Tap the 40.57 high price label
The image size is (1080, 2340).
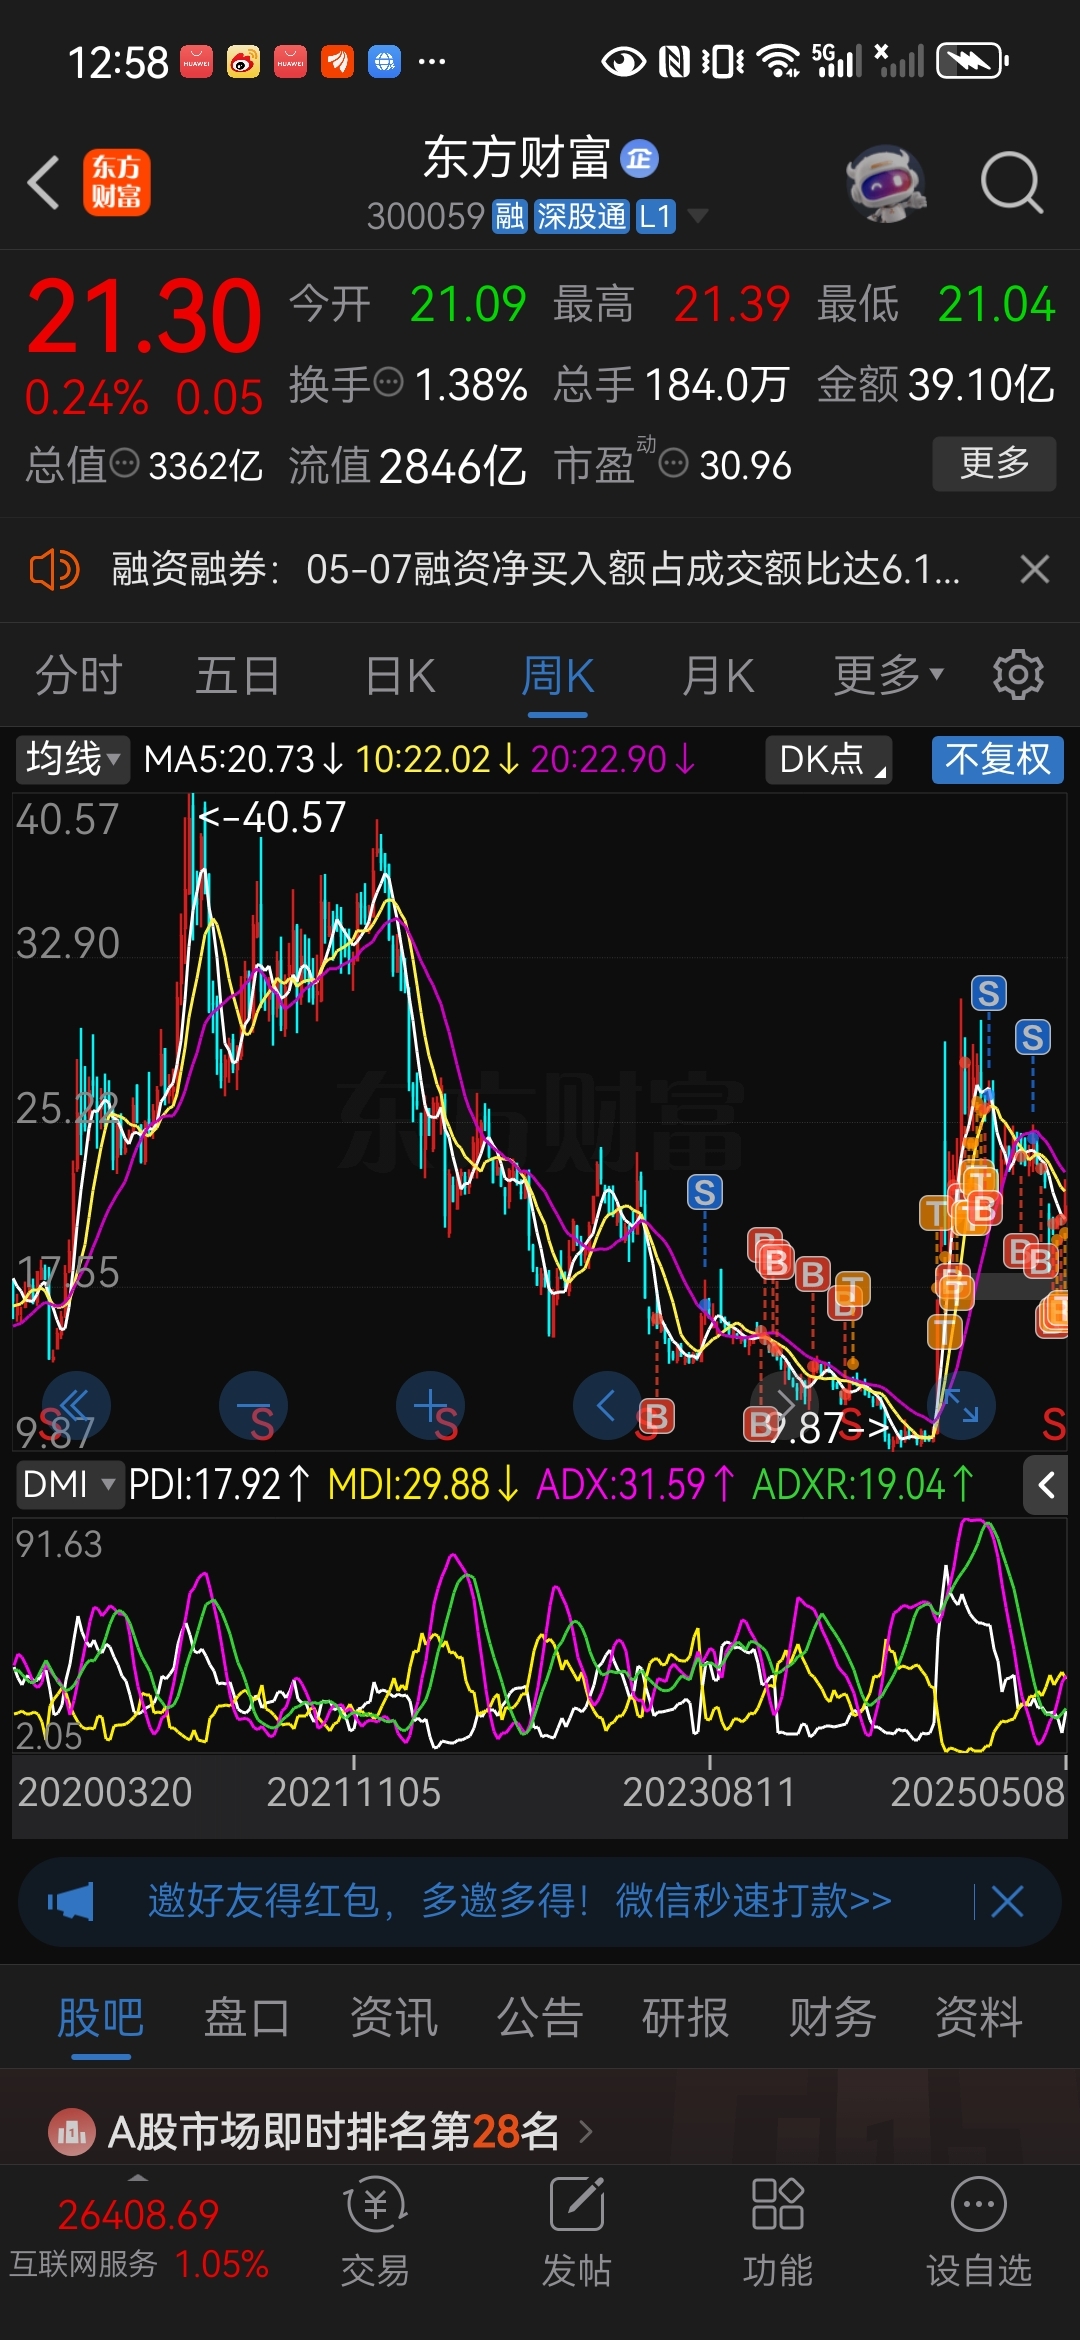(272, 817)
